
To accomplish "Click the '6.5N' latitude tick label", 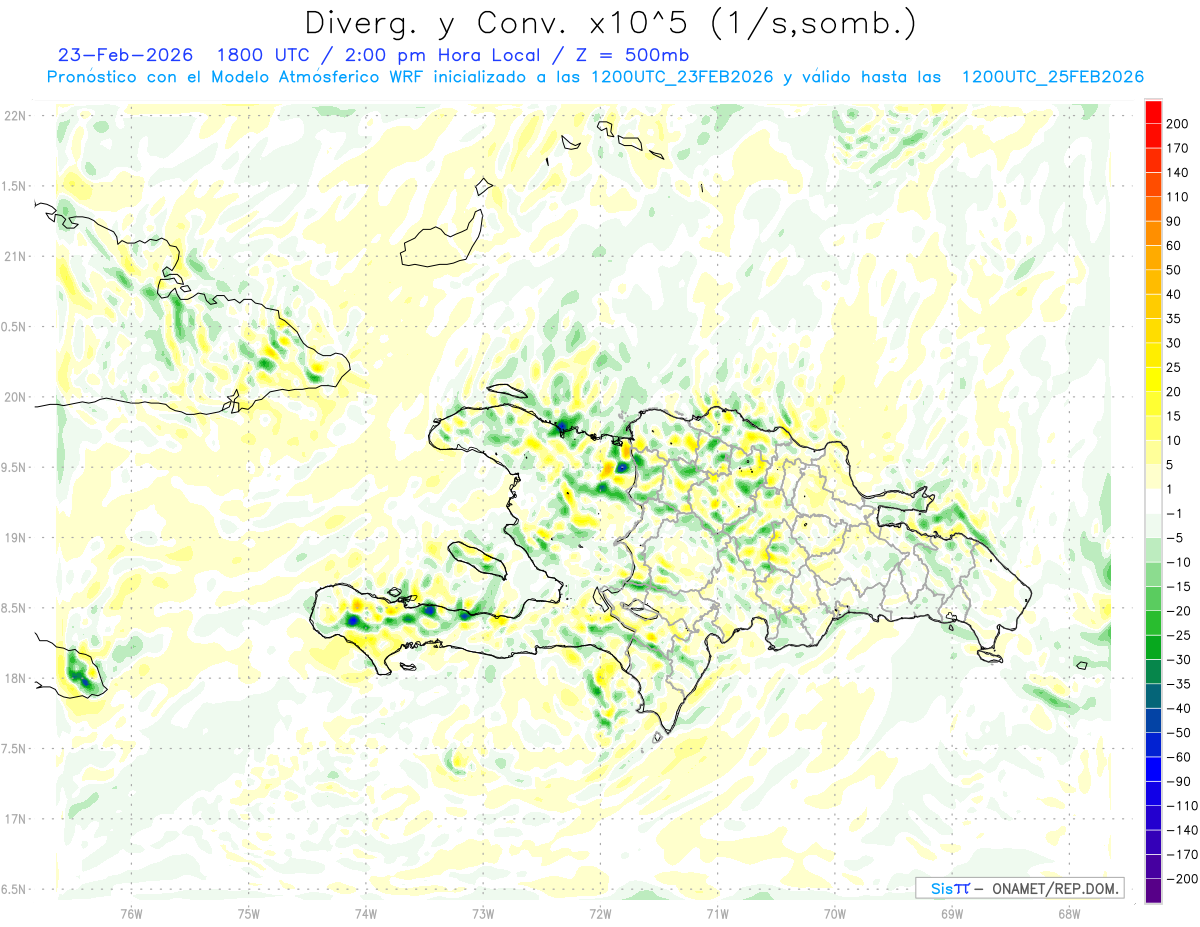I will (14, 889).
